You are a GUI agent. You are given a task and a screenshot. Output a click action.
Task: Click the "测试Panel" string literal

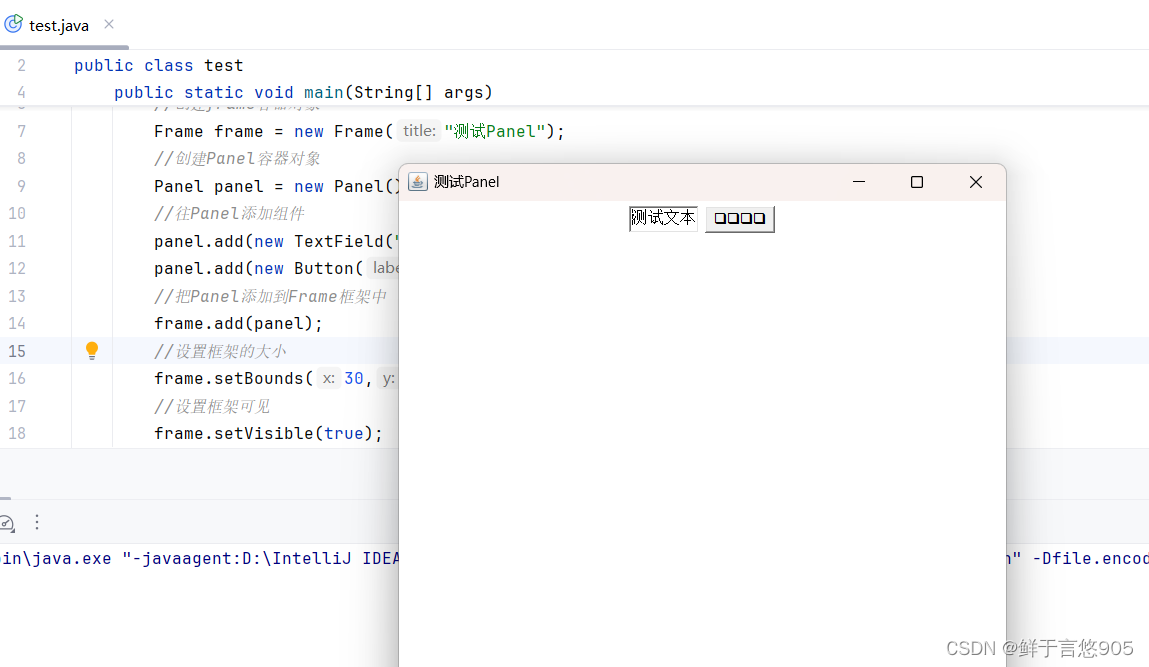click(x=495, y=131)
